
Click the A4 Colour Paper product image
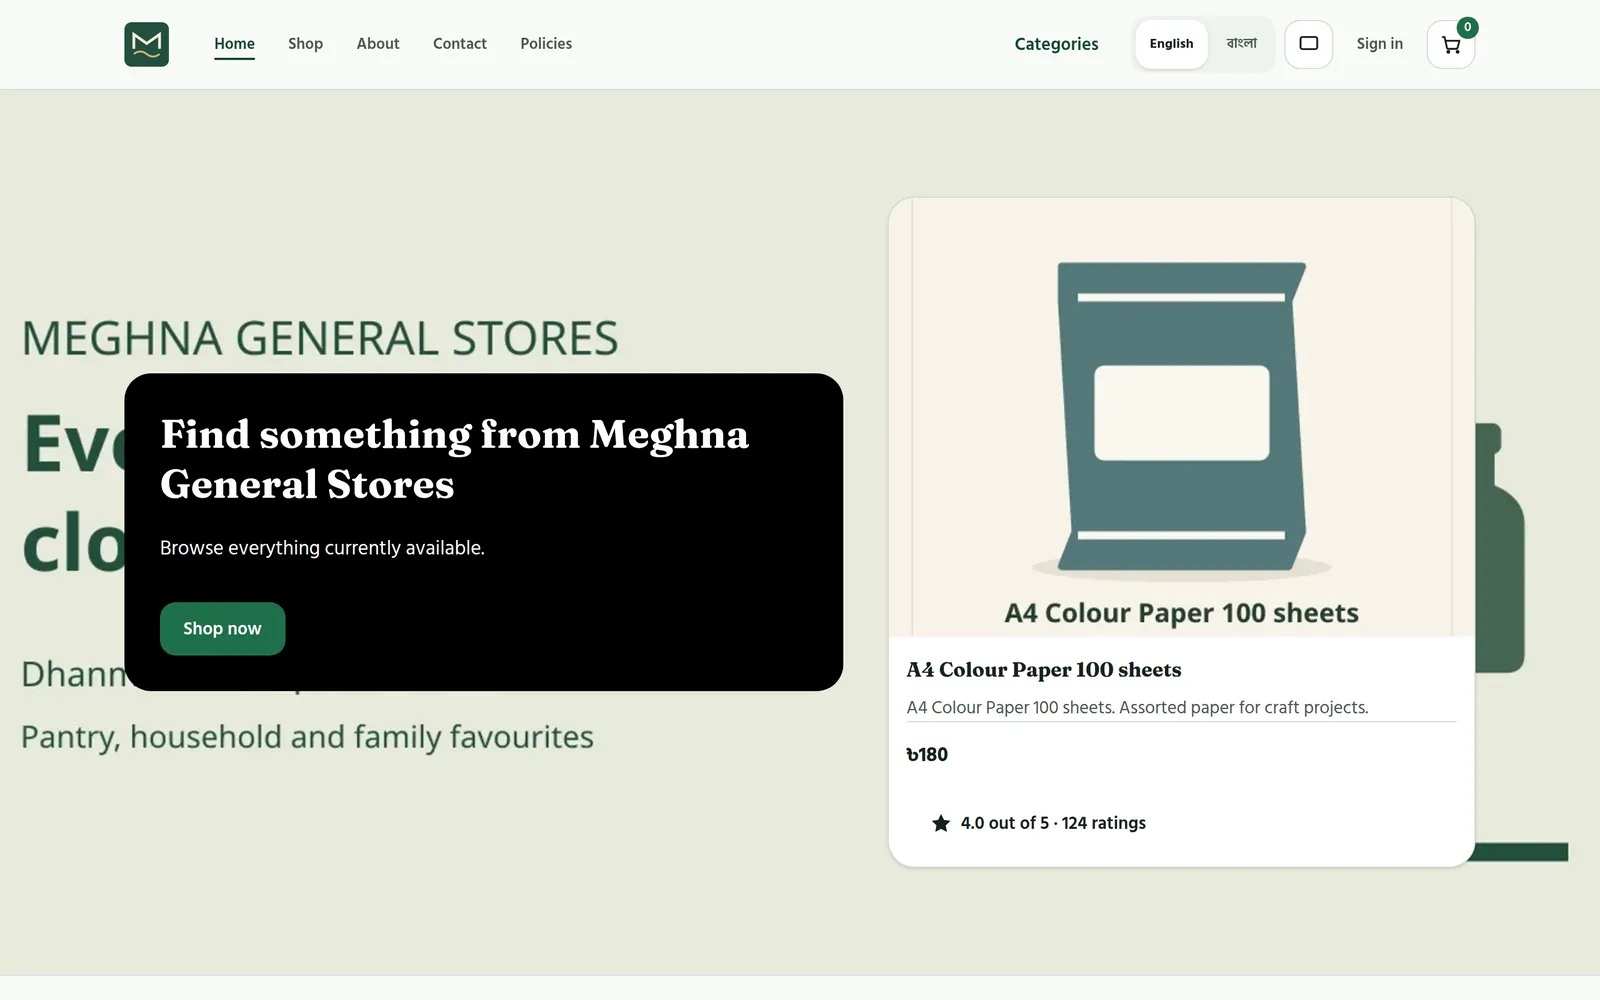click(1181, 417)
